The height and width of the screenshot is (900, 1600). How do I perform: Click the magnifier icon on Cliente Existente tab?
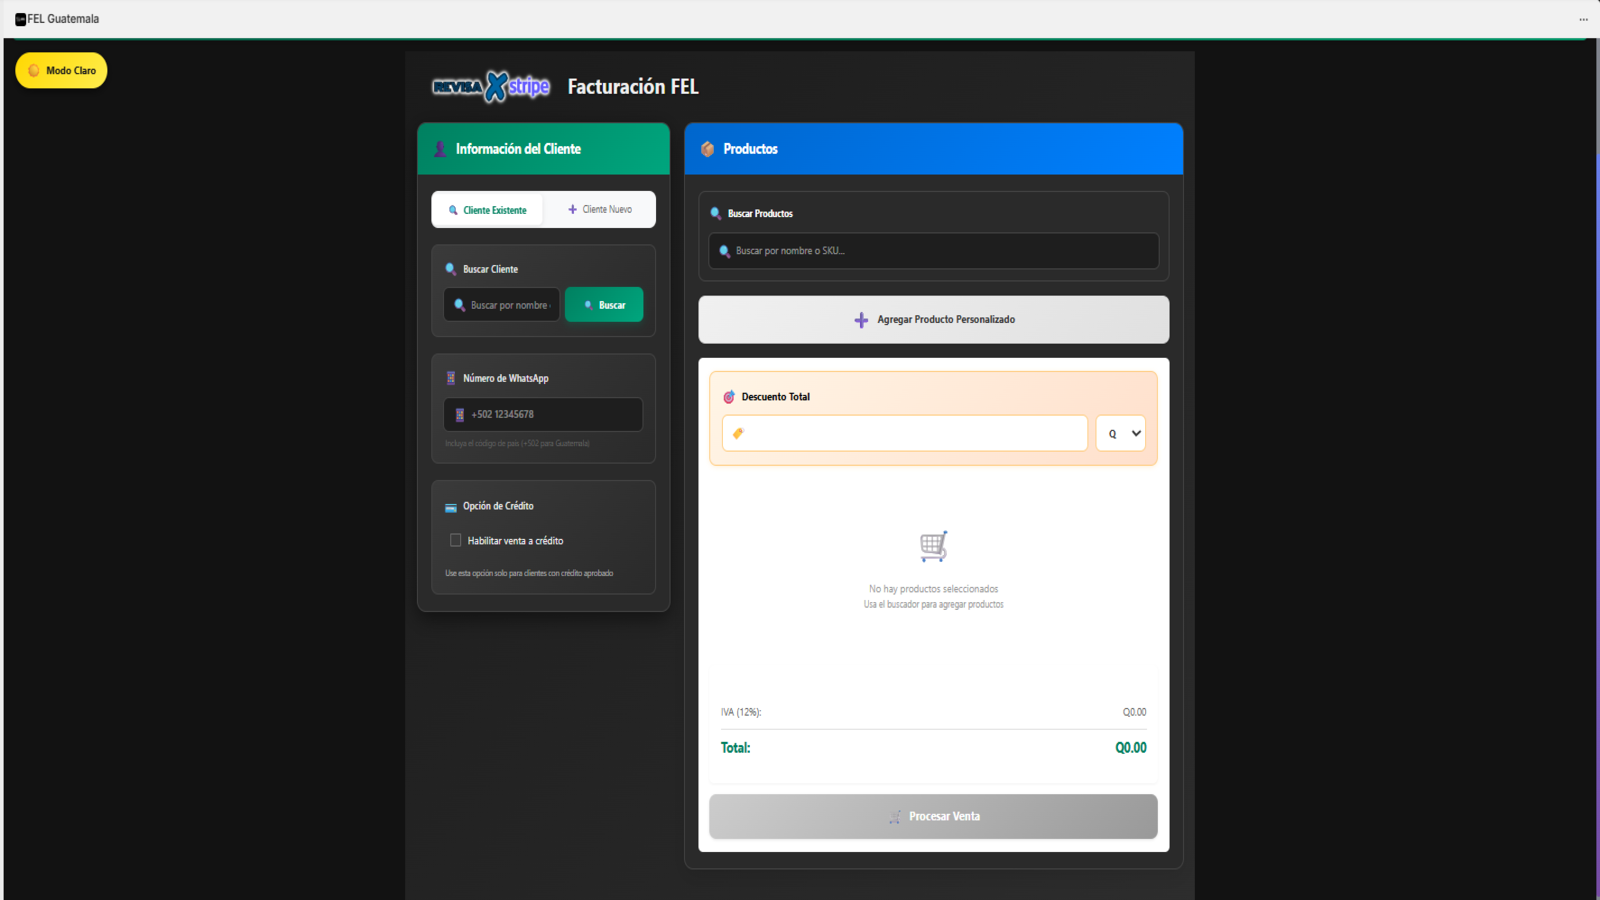453,210
